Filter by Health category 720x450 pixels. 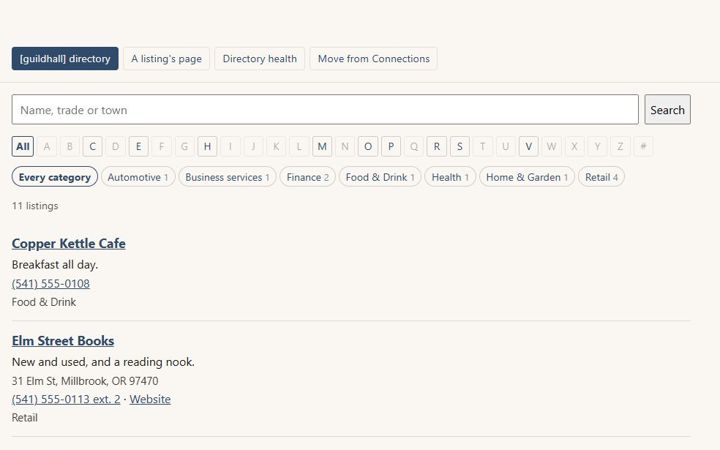click(x=450, y=177)
